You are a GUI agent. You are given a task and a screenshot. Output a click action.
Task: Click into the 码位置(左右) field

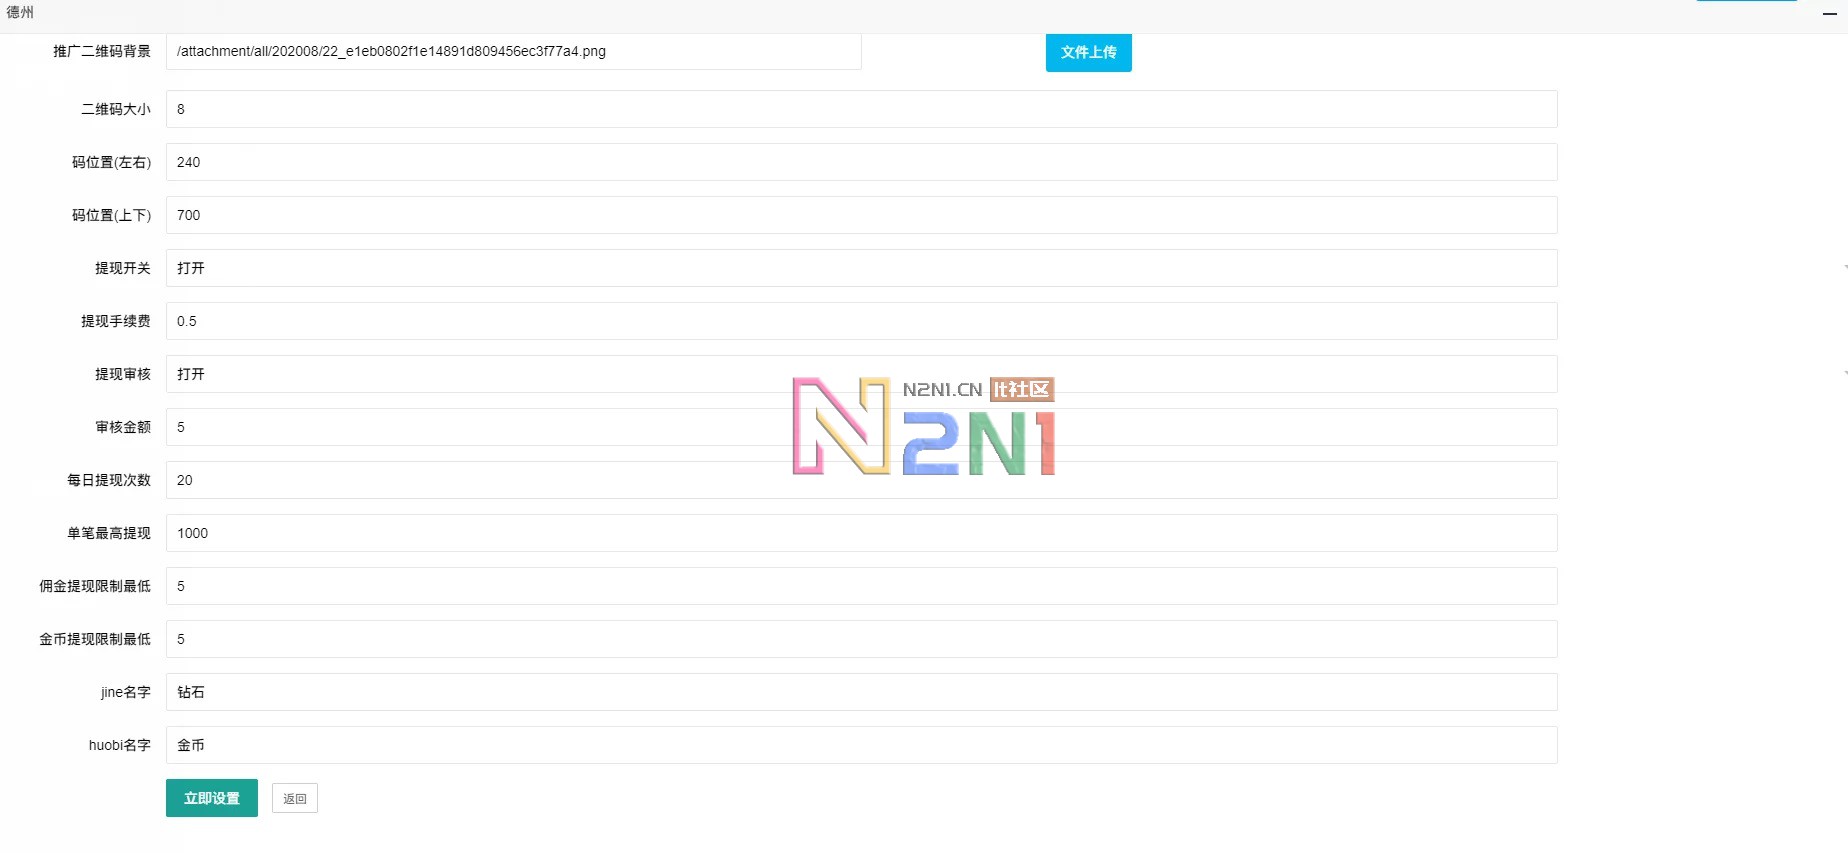click(860, 162)
